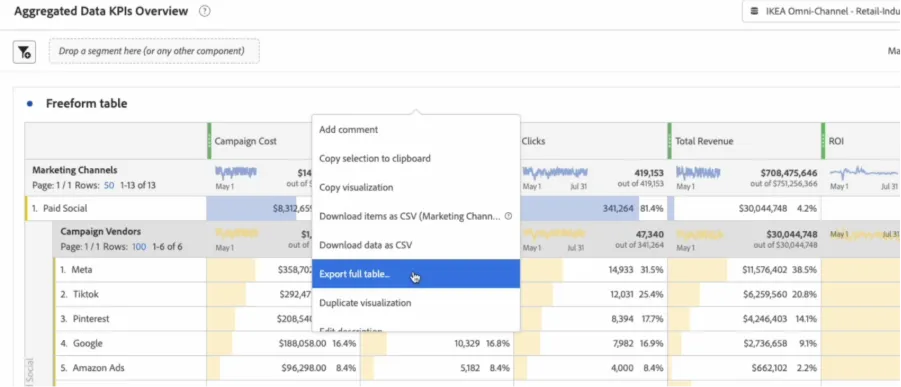Select the Total Revenue column header

coord(704,141)
